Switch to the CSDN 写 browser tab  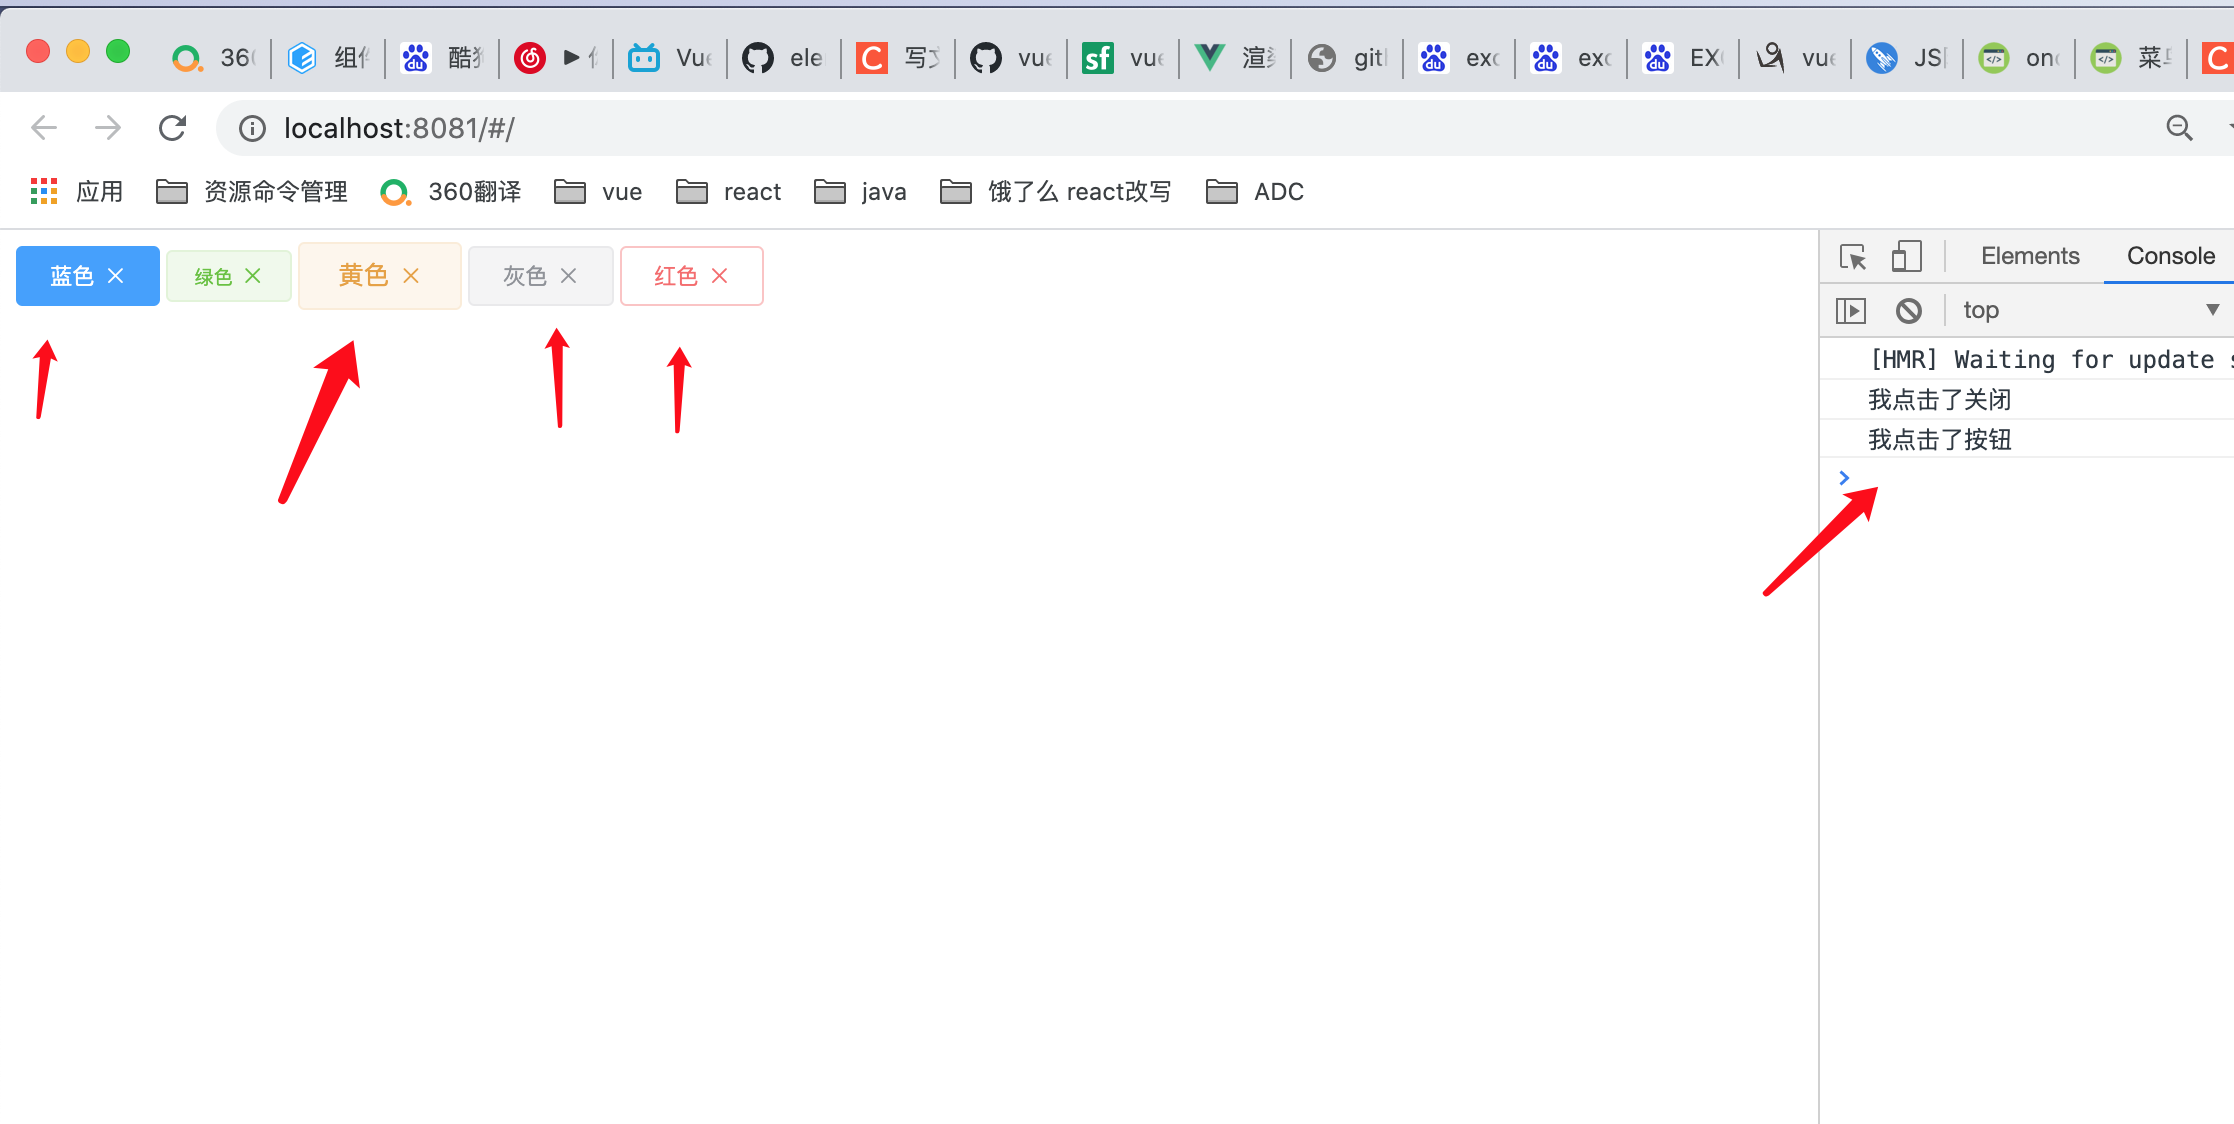coord(897,58)
